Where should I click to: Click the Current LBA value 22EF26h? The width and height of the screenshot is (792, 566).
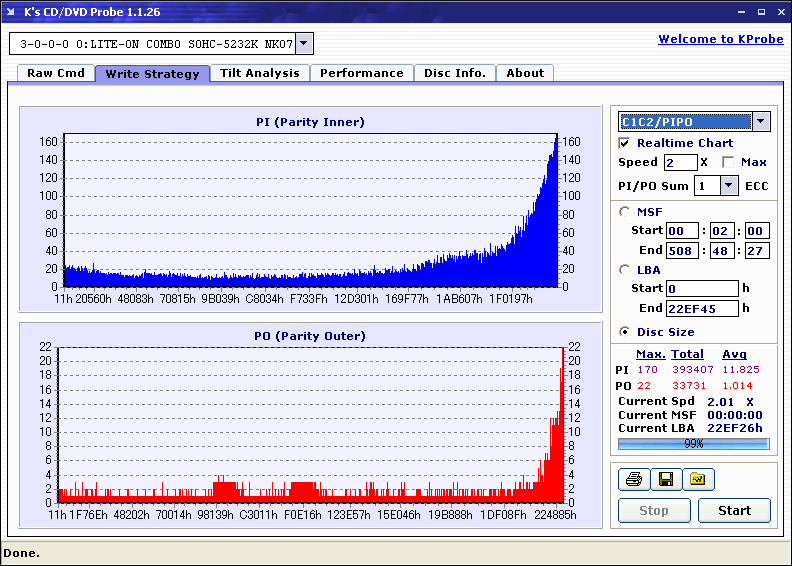(x=734, y=428)
